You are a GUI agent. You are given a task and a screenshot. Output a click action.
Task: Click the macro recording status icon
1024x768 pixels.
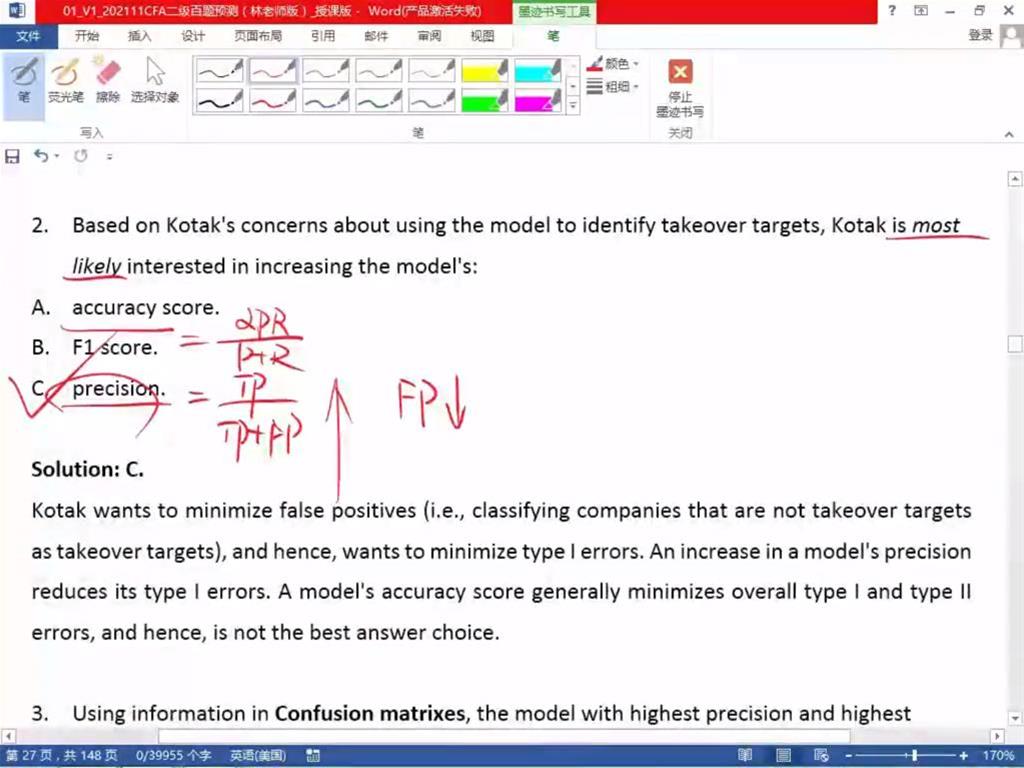[x=313, y=756]
